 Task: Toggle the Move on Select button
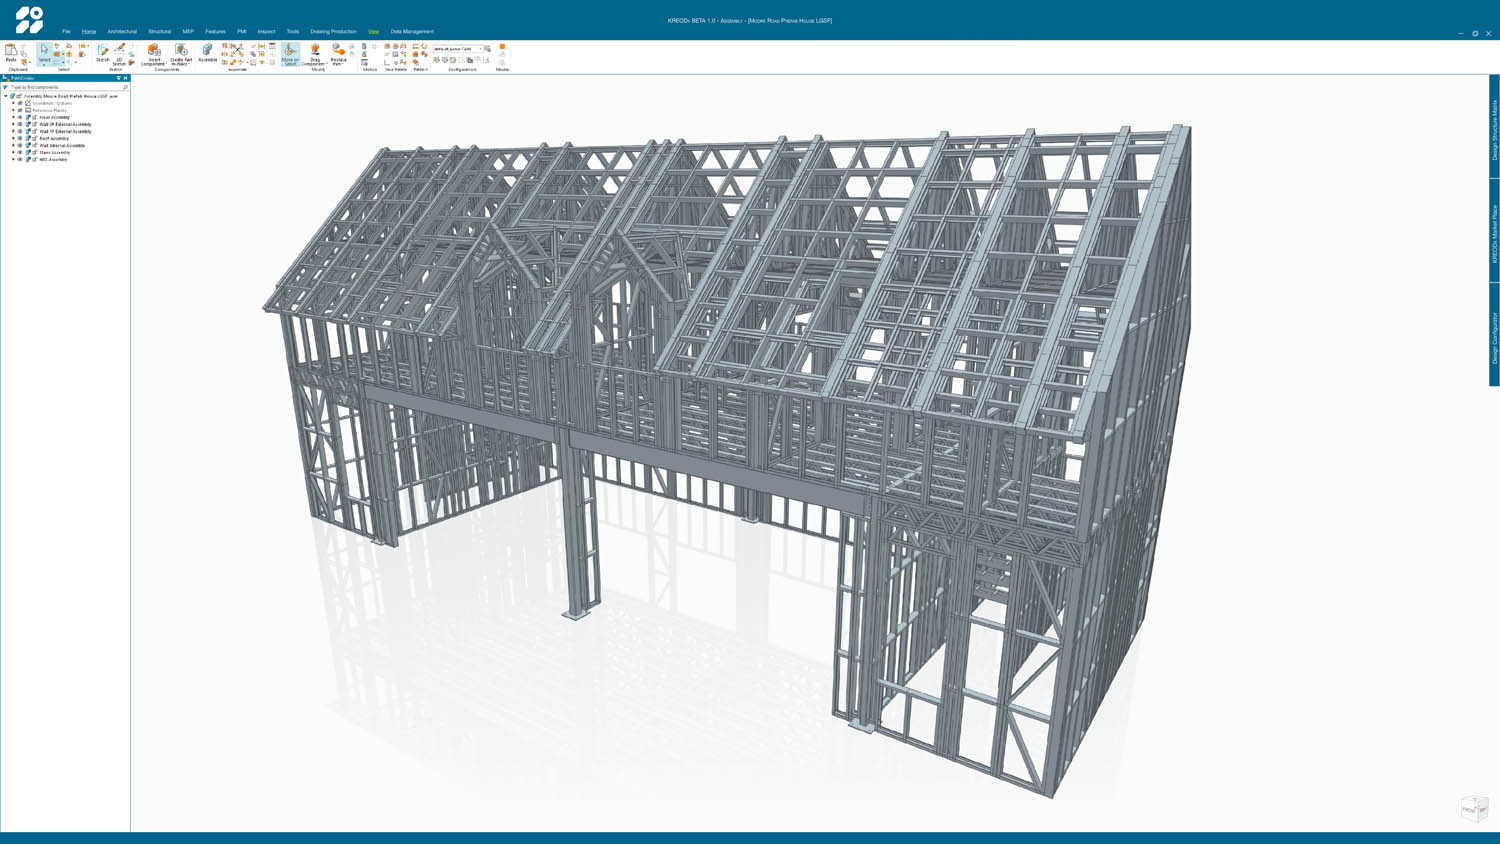click(290, 53)
